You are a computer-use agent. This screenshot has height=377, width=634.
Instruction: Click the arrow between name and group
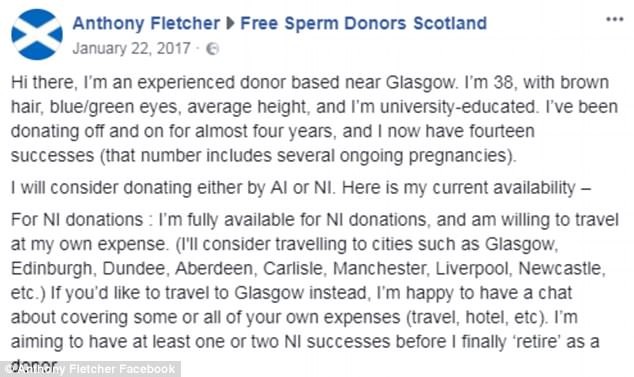(230, 23)
